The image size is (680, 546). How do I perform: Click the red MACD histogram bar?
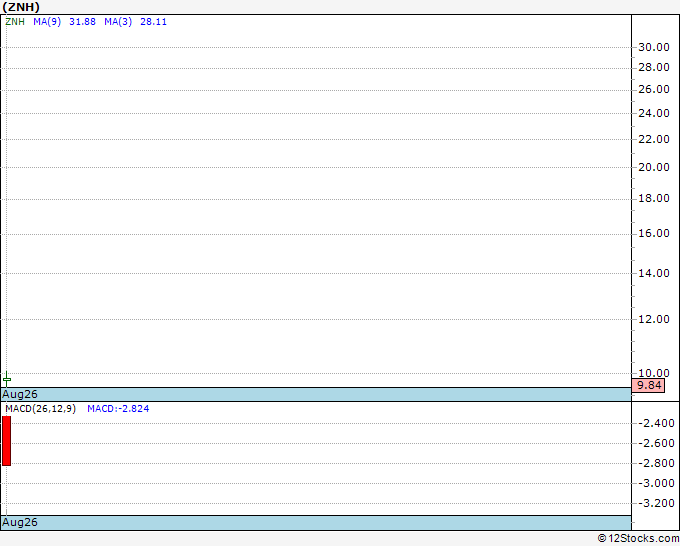[x=7, y=441]
